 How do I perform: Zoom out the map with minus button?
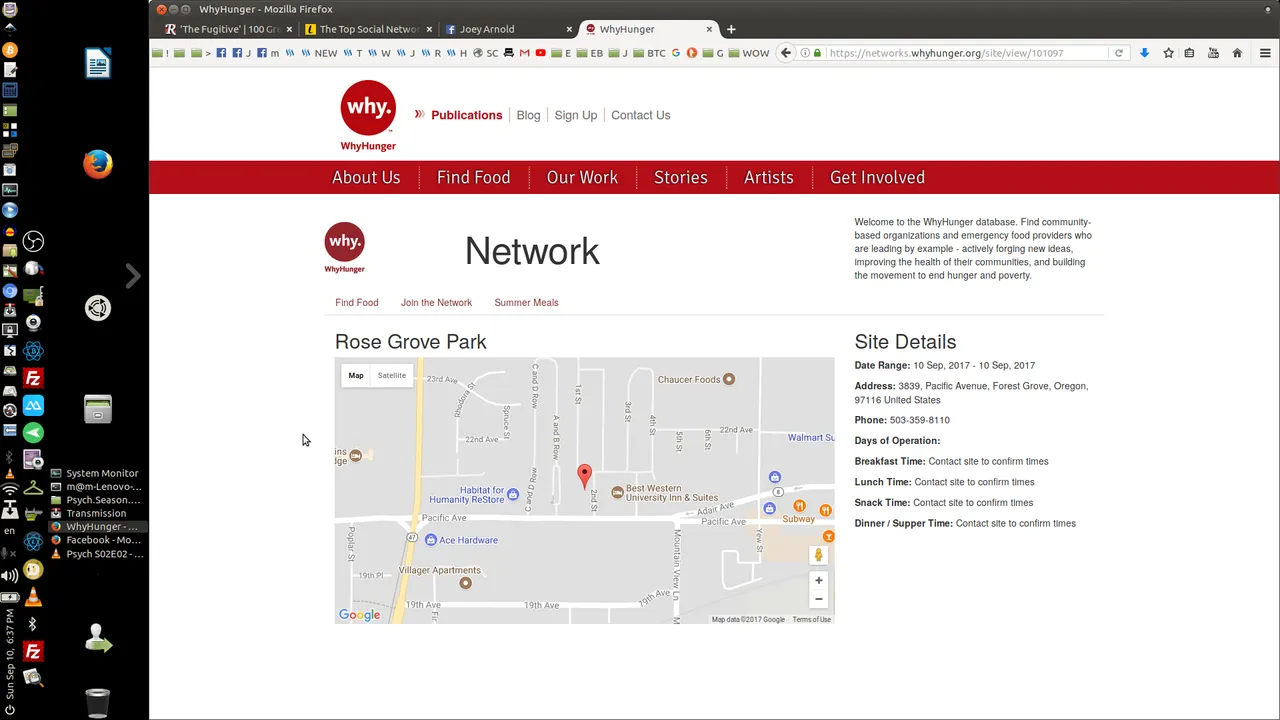pos(818,599)
